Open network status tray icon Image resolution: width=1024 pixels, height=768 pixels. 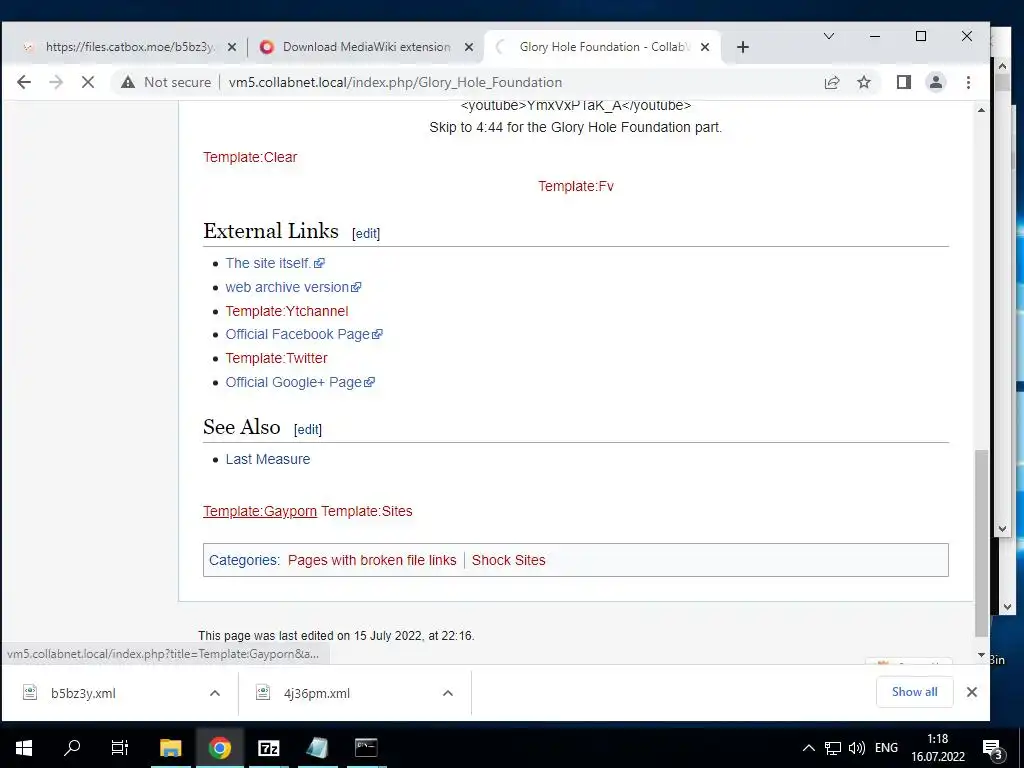point(833,748)
